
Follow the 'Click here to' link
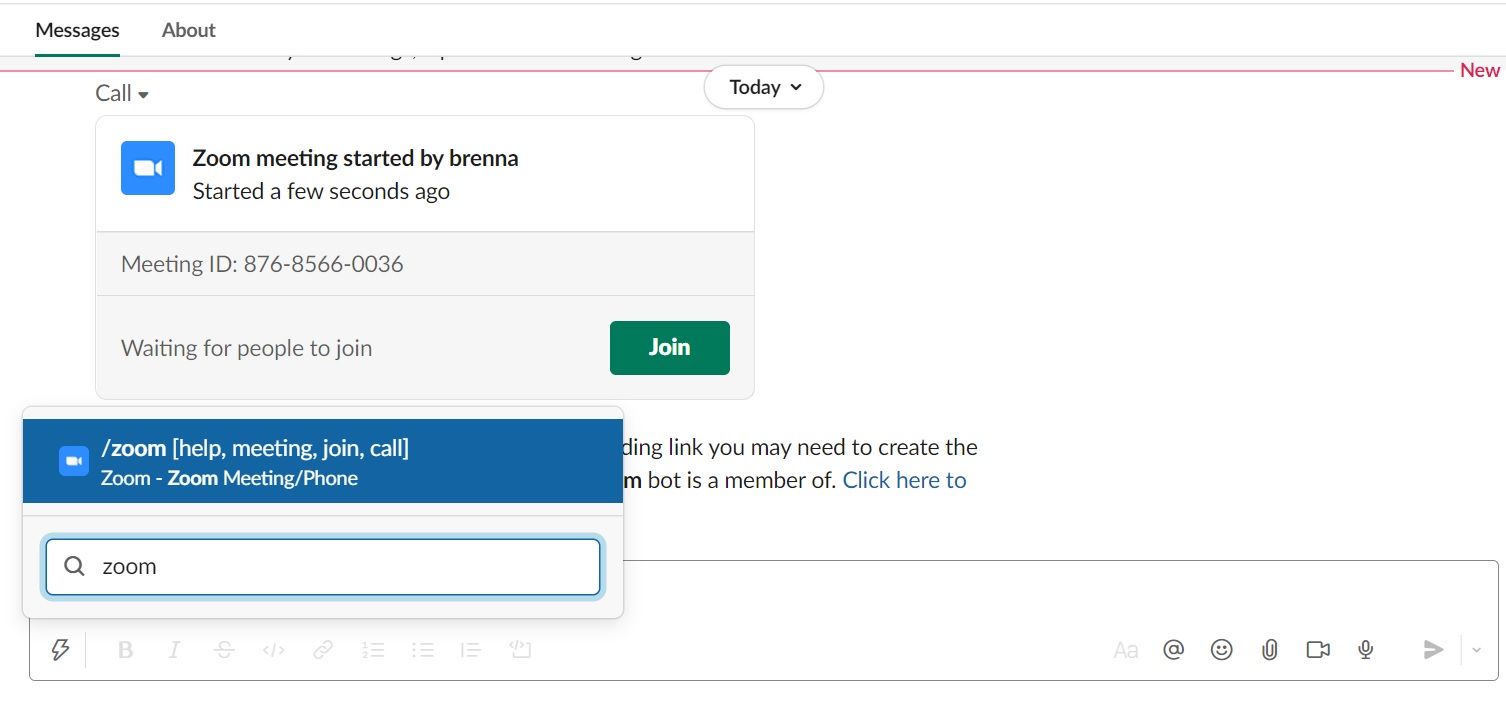(903, 480)
